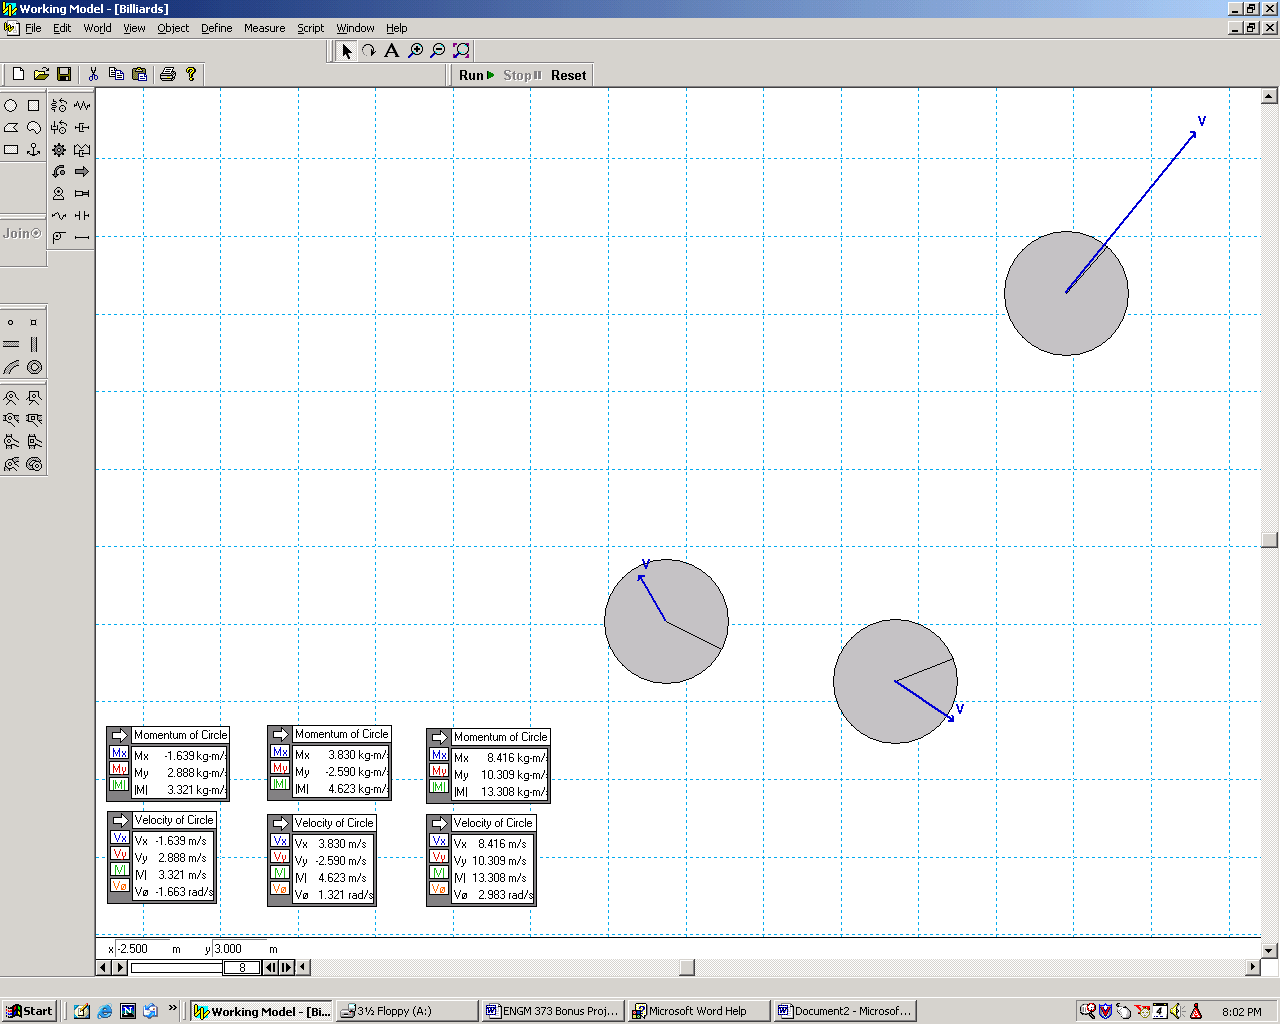Select the Rotate tool
Viewport: 1280px width, 1024px height.
pos(369,51)
